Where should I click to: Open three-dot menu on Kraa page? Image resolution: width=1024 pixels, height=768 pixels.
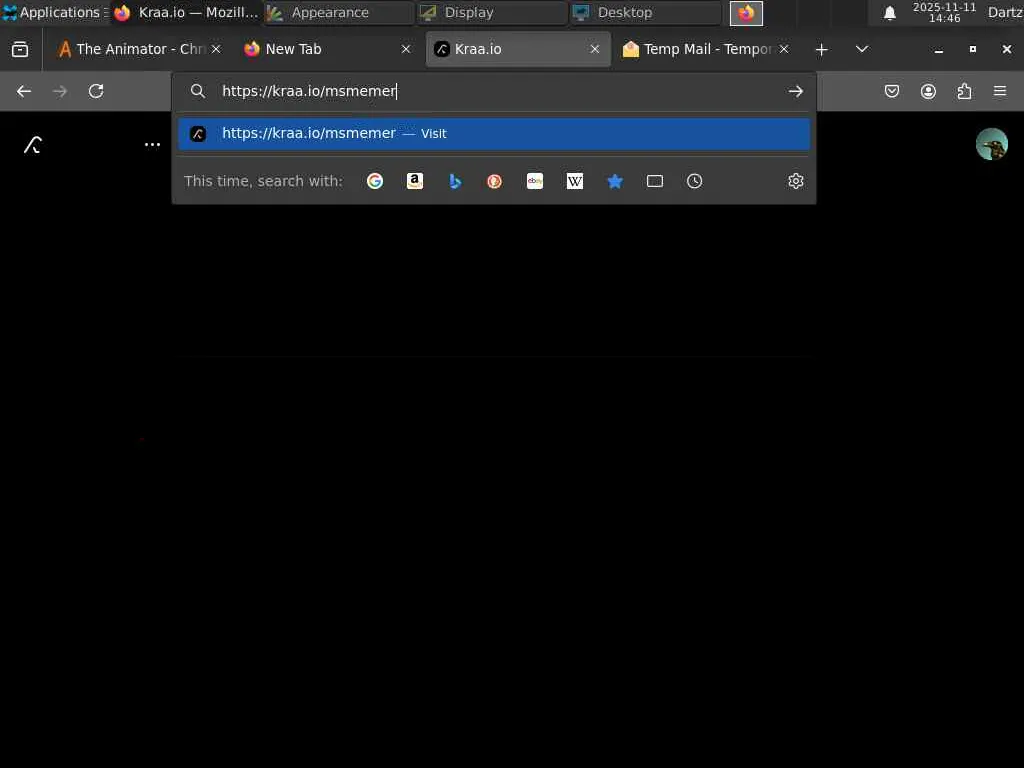point(152,144)
